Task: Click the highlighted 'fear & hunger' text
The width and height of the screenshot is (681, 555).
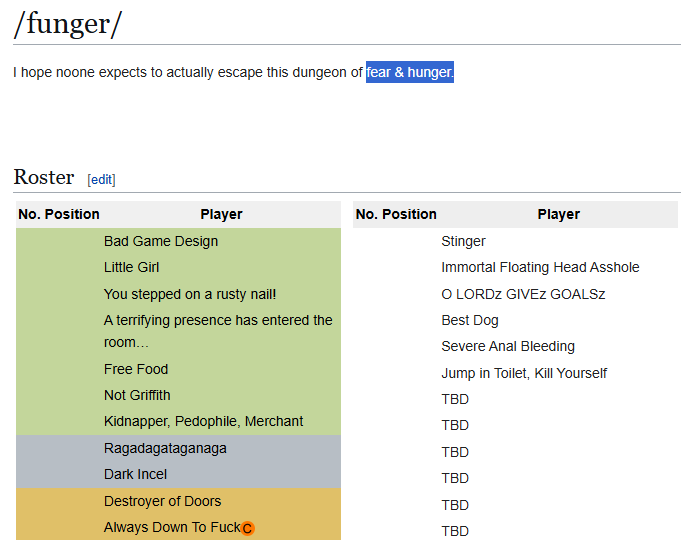Action: (410, 72)
